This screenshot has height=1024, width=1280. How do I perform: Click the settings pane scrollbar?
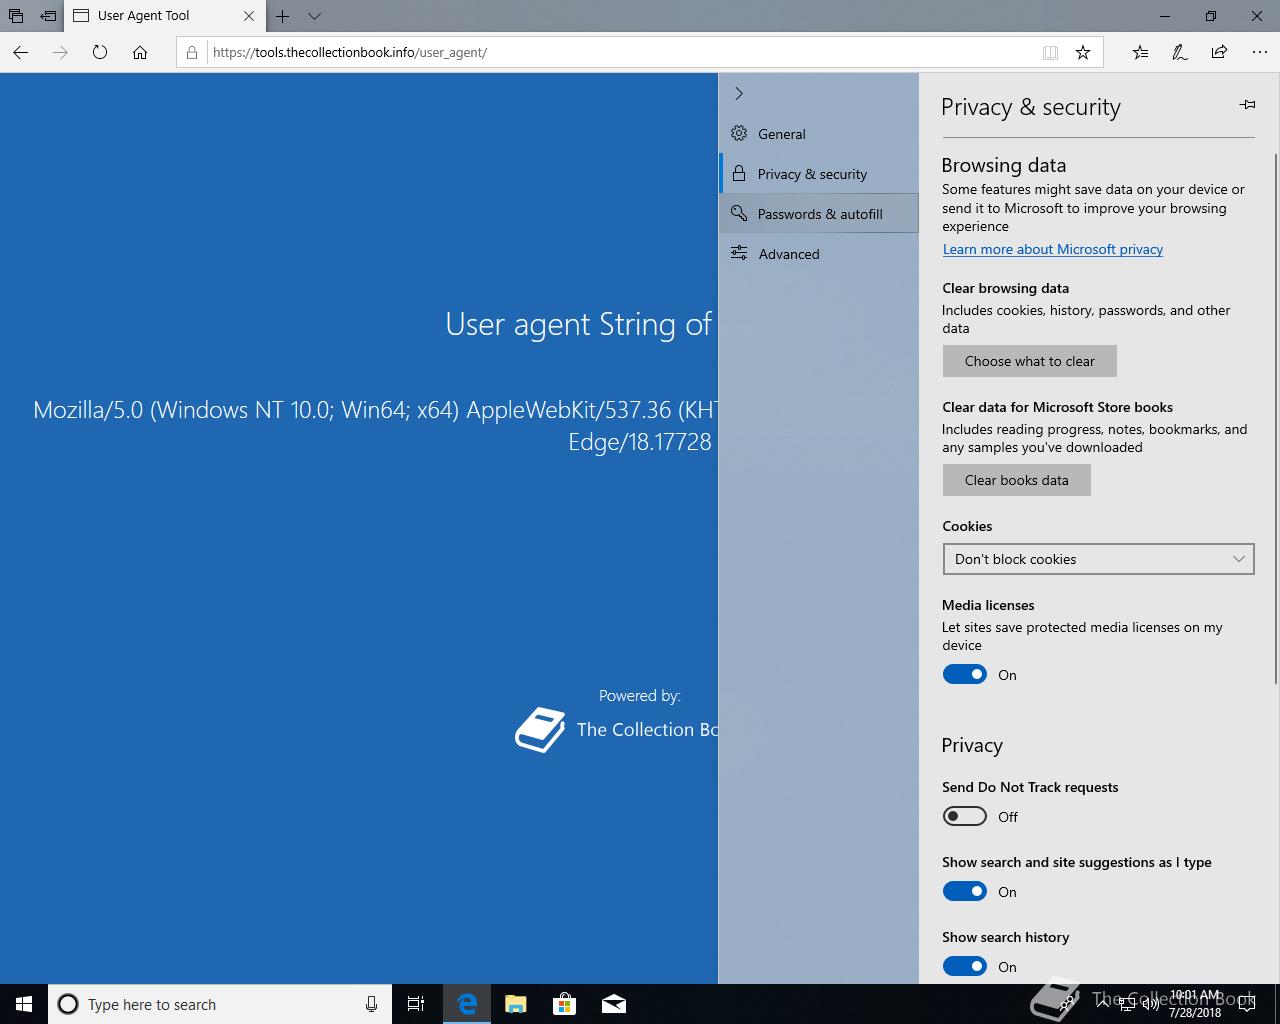(x=1276, y=419)
